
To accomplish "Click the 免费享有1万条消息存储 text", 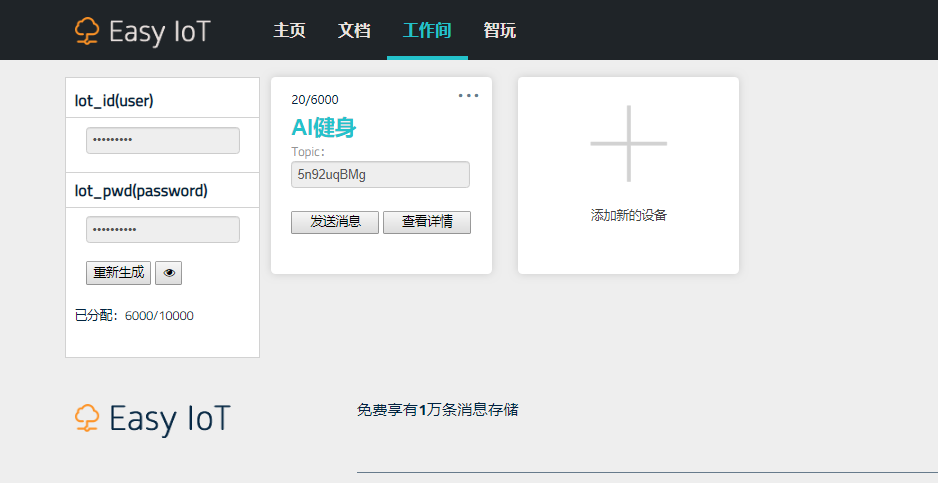I will click(x=437, y=410).
